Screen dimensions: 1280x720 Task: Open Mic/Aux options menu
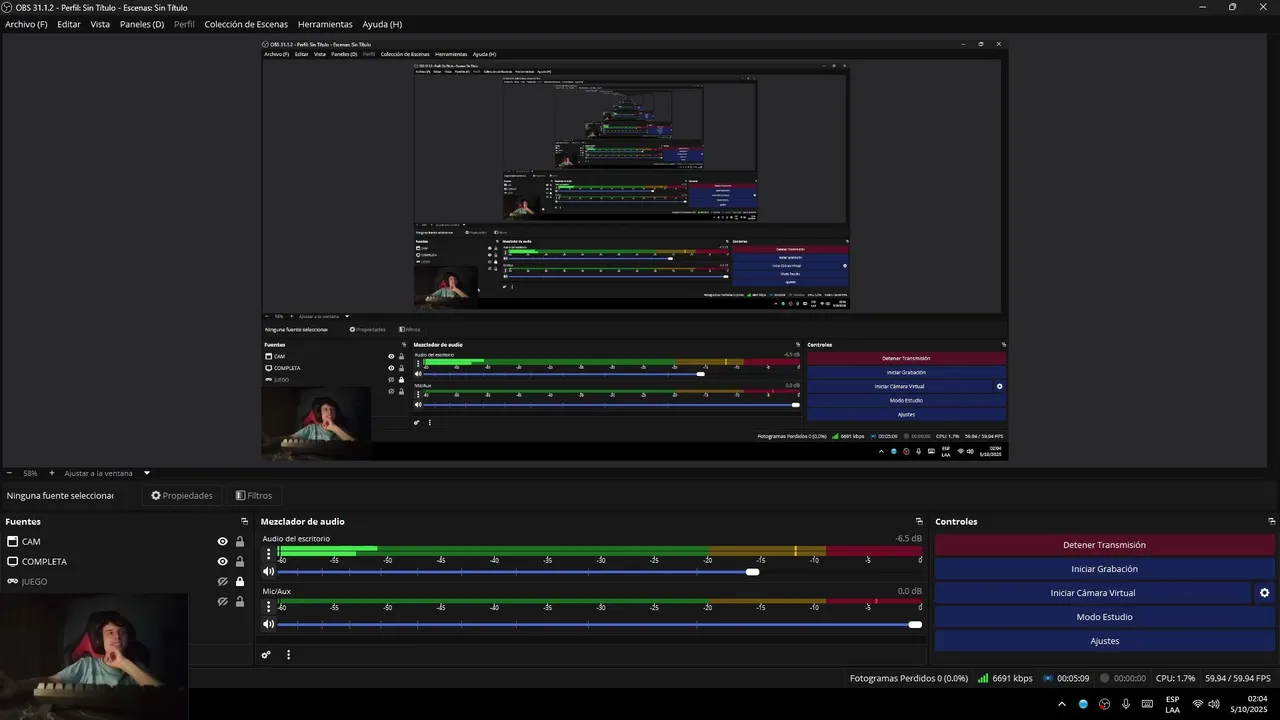click(268, 606)
